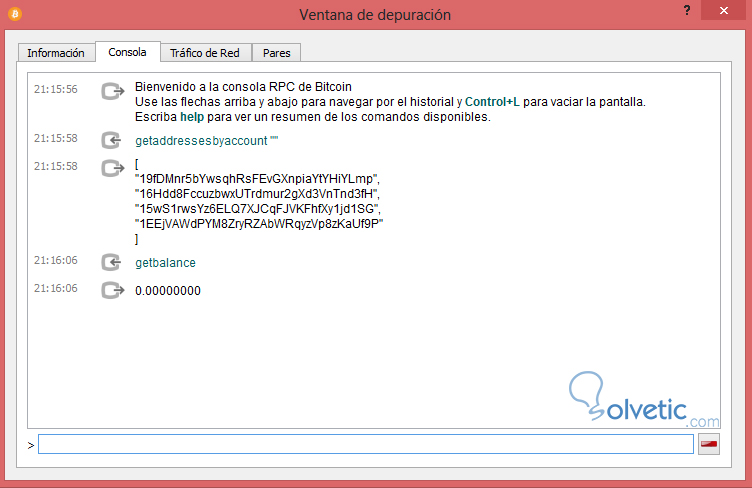Click the Bienvenido a la consola RPC line

(243, 87)
